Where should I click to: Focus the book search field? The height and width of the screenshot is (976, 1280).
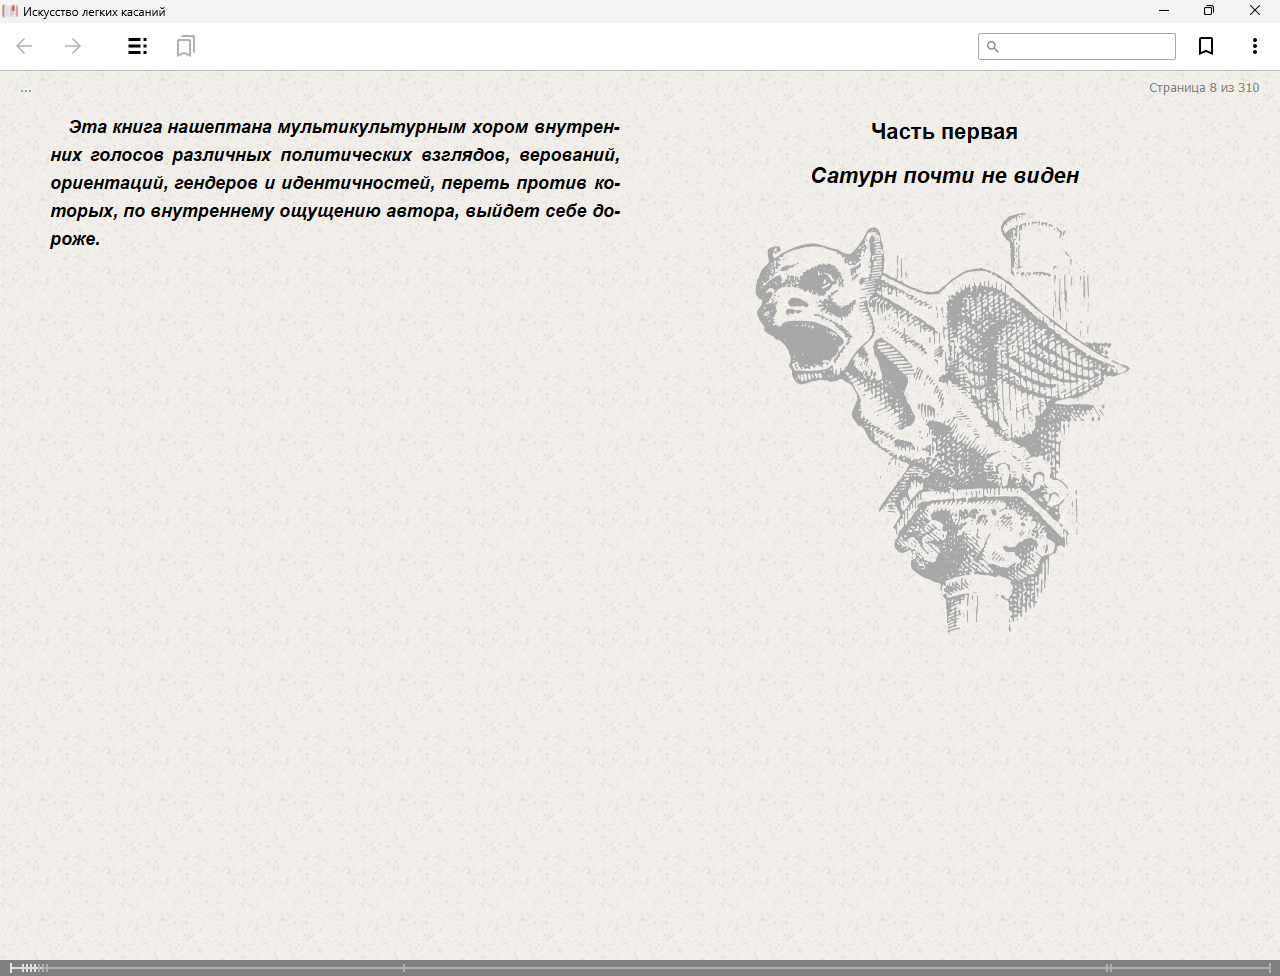tap(1085, 47)
